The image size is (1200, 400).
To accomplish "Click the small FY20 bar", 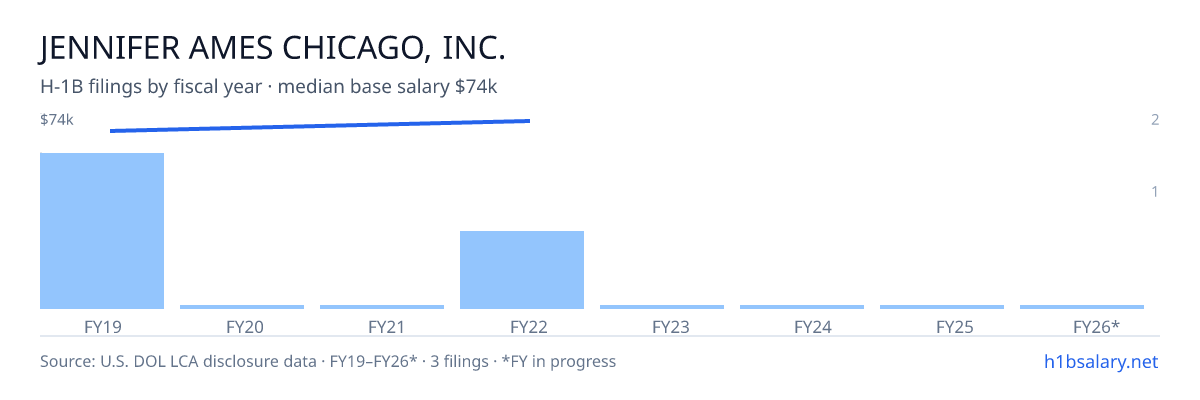I will pyautogui.click(x=242, y=307).
